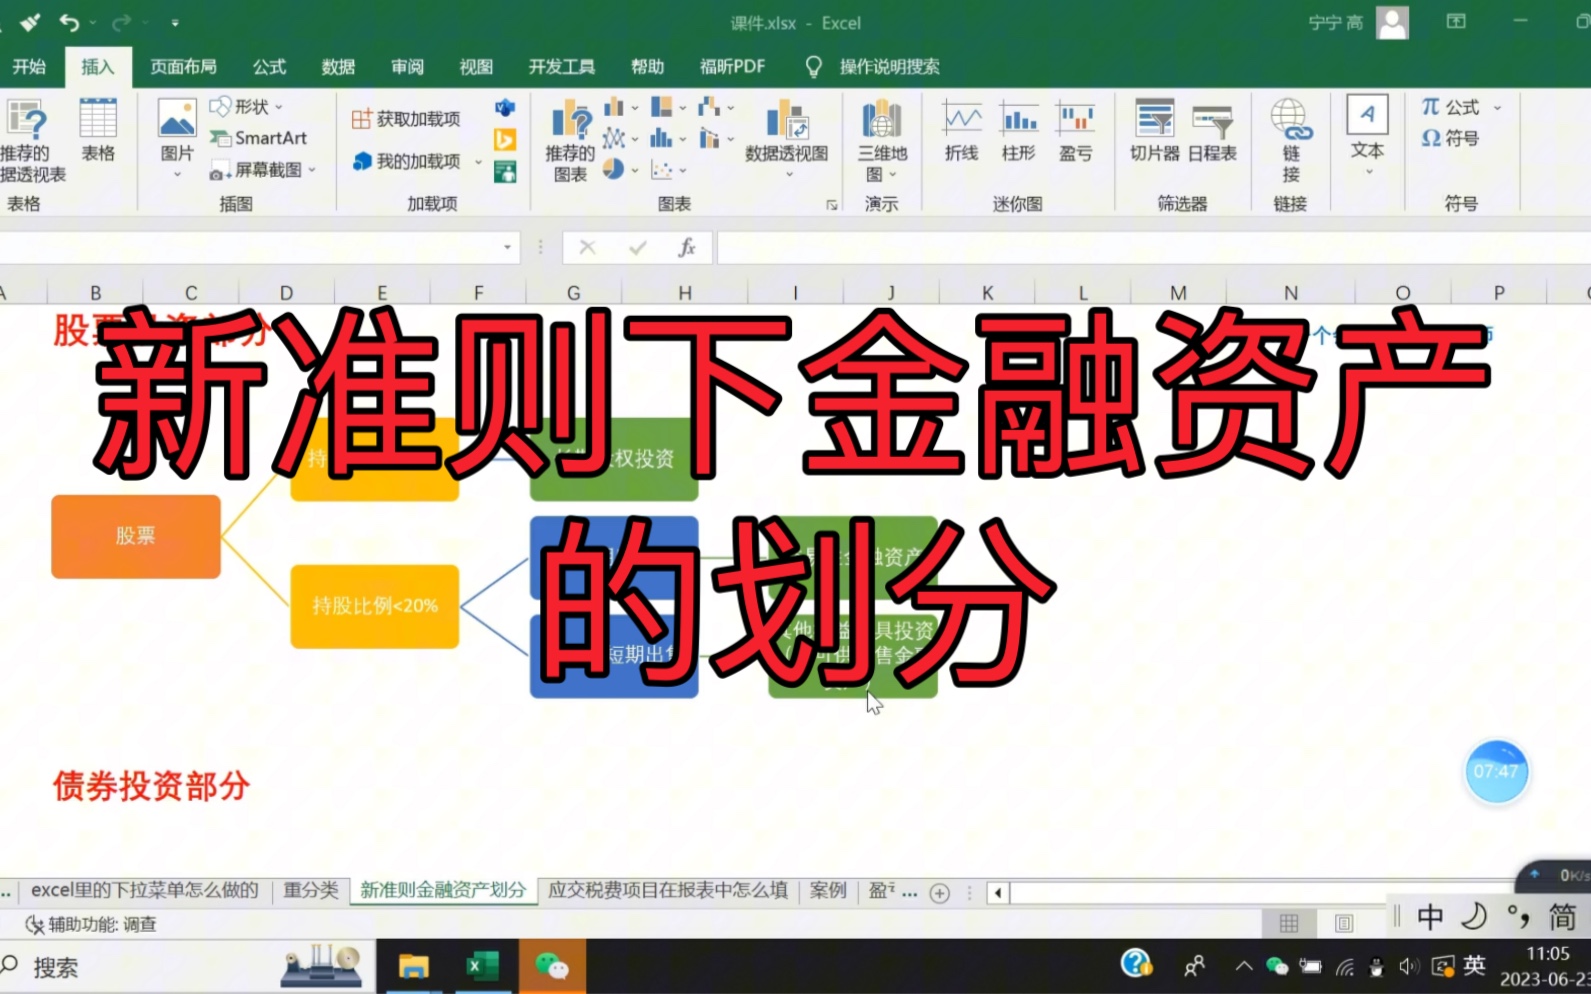This screenshot has height=994, width=1591.
Task: Insert a combo chart
Action: (x=716, y=138)
